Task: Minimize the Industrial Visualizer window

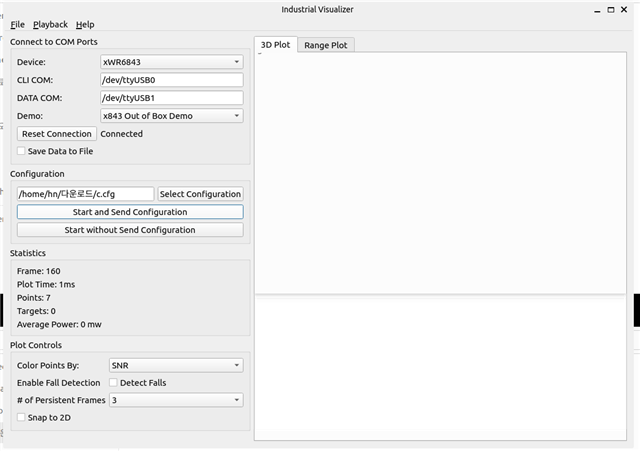Action: (598, 10)
